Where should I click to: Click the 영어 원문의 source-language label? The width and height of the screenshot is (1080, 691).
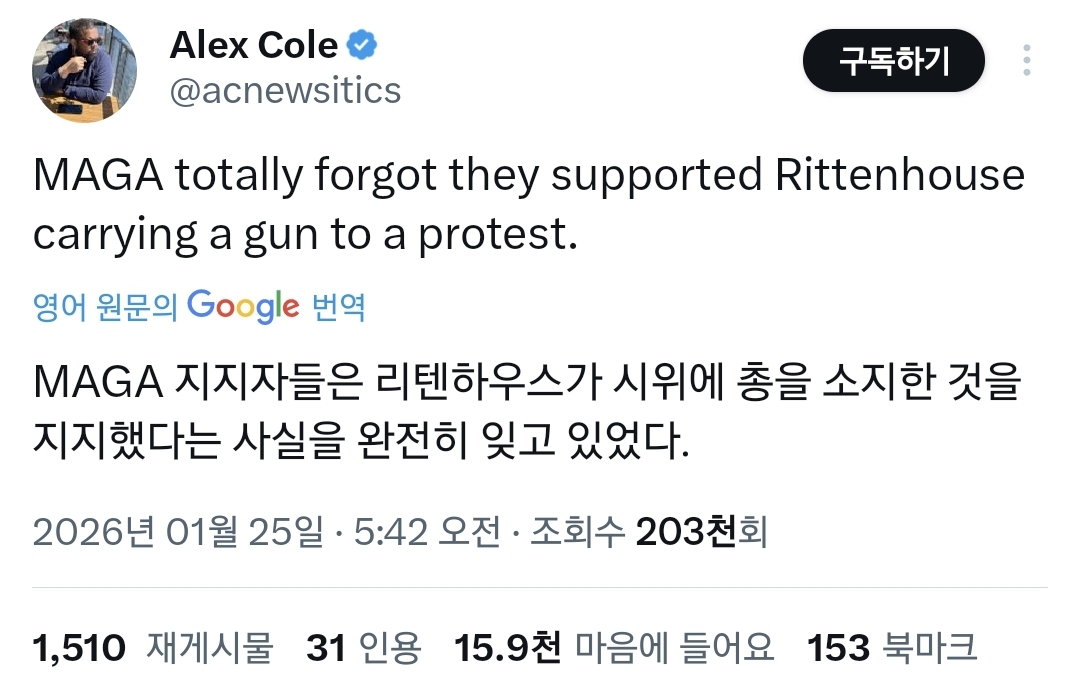coord(105,306)
